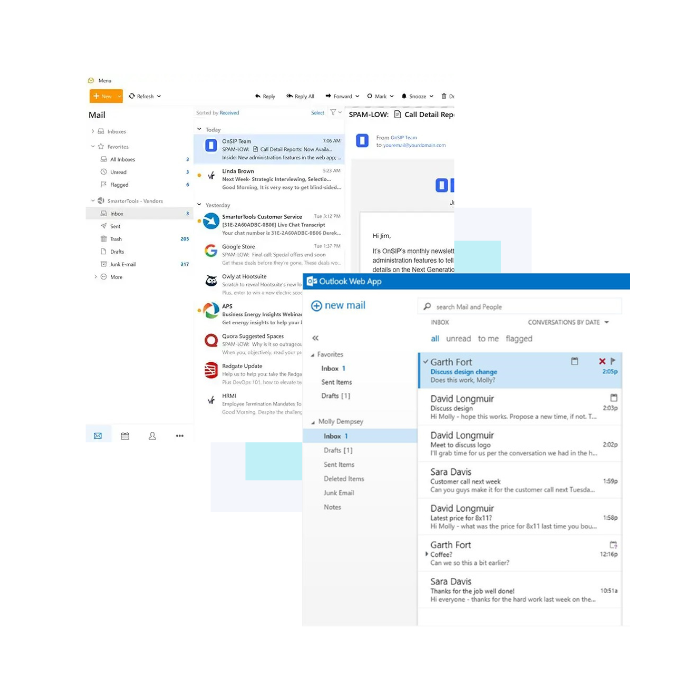Open Conversations by Date dropdown

[568, 322]
